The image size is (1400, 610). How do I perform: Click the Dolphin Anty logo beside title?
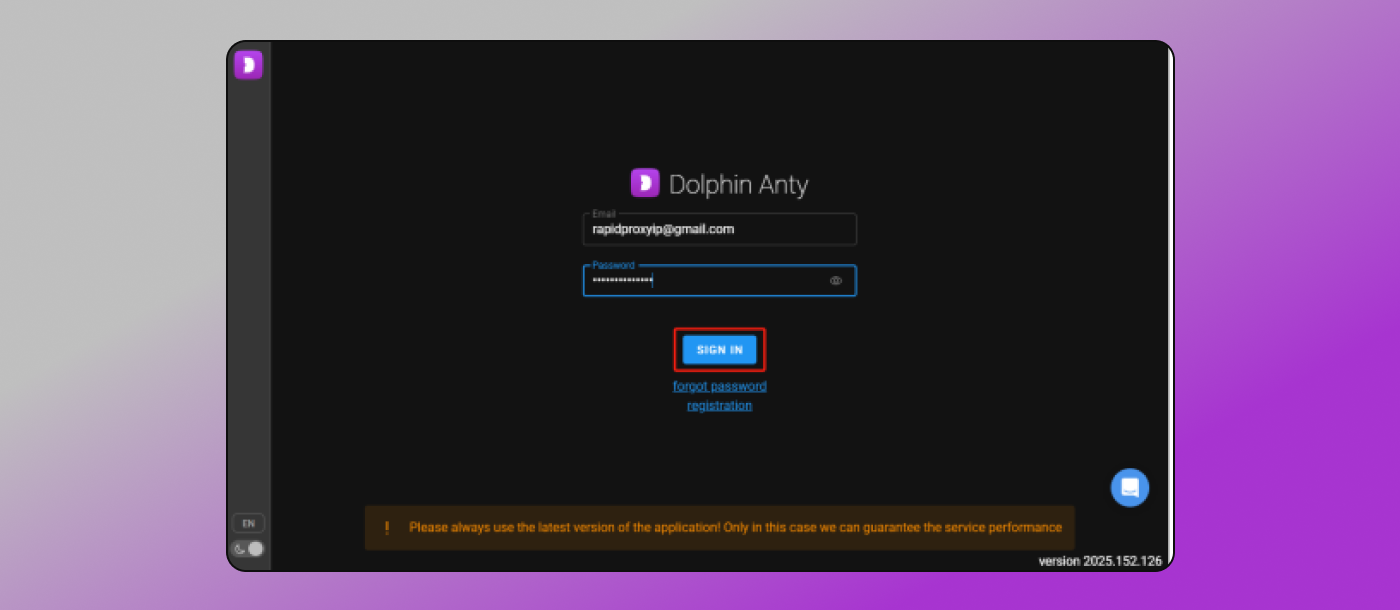pyautogui.click(x=645, y=183)
